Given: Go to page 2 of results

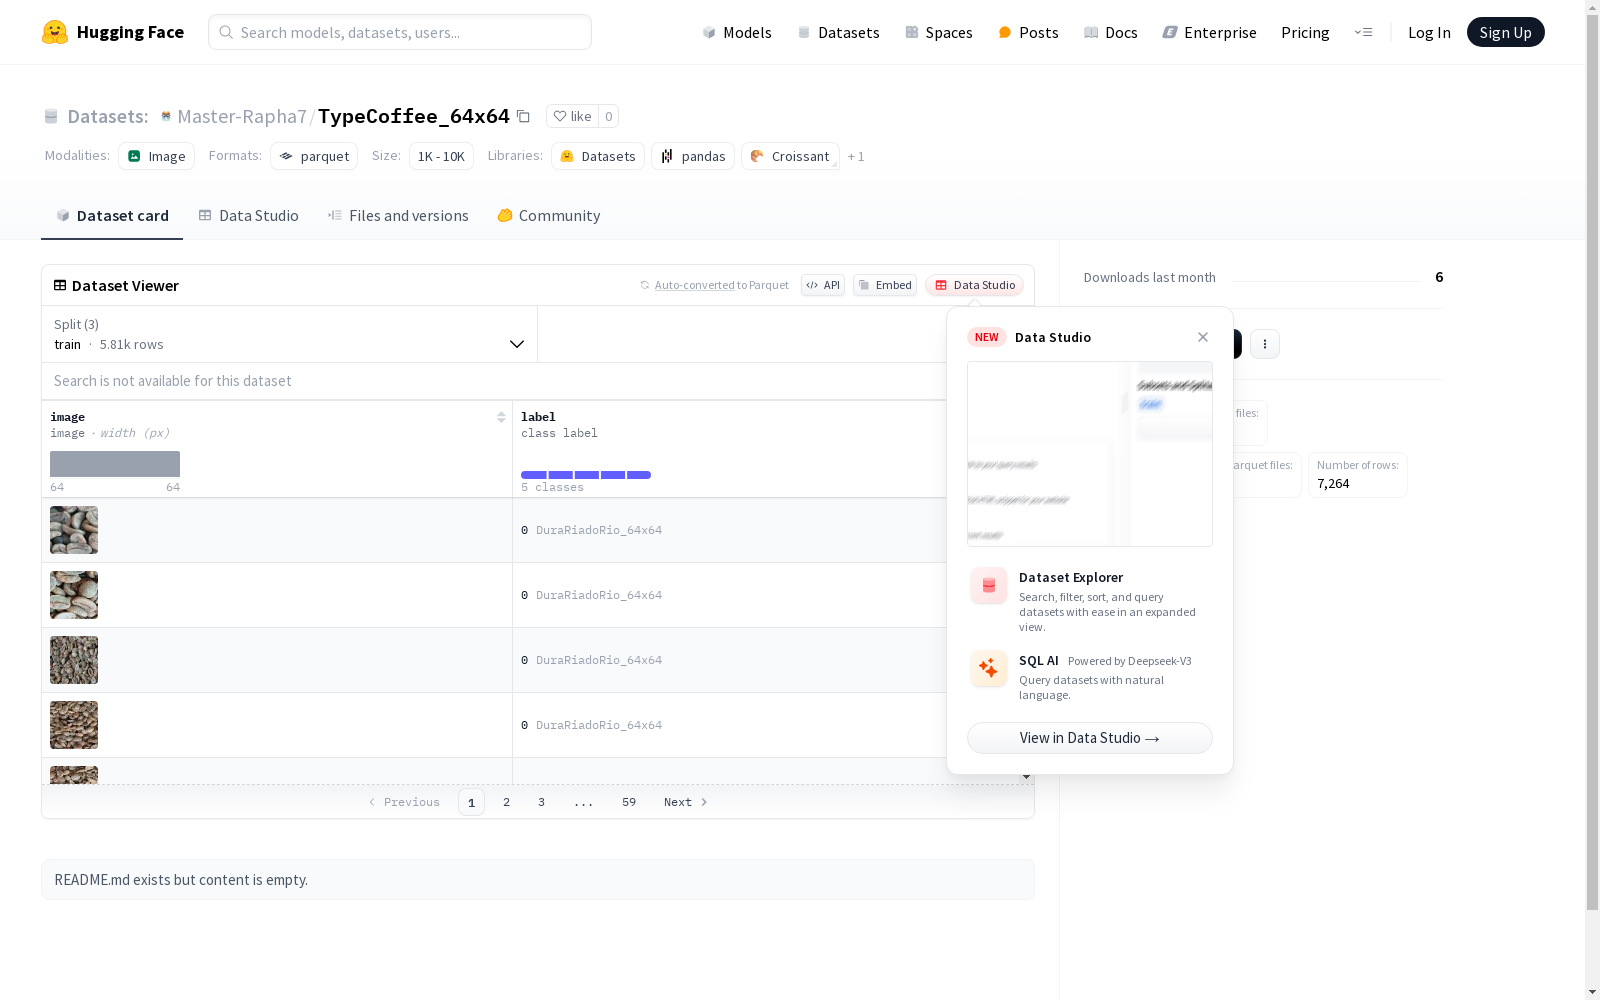Looking at the screenshot, I should [507, 802].
